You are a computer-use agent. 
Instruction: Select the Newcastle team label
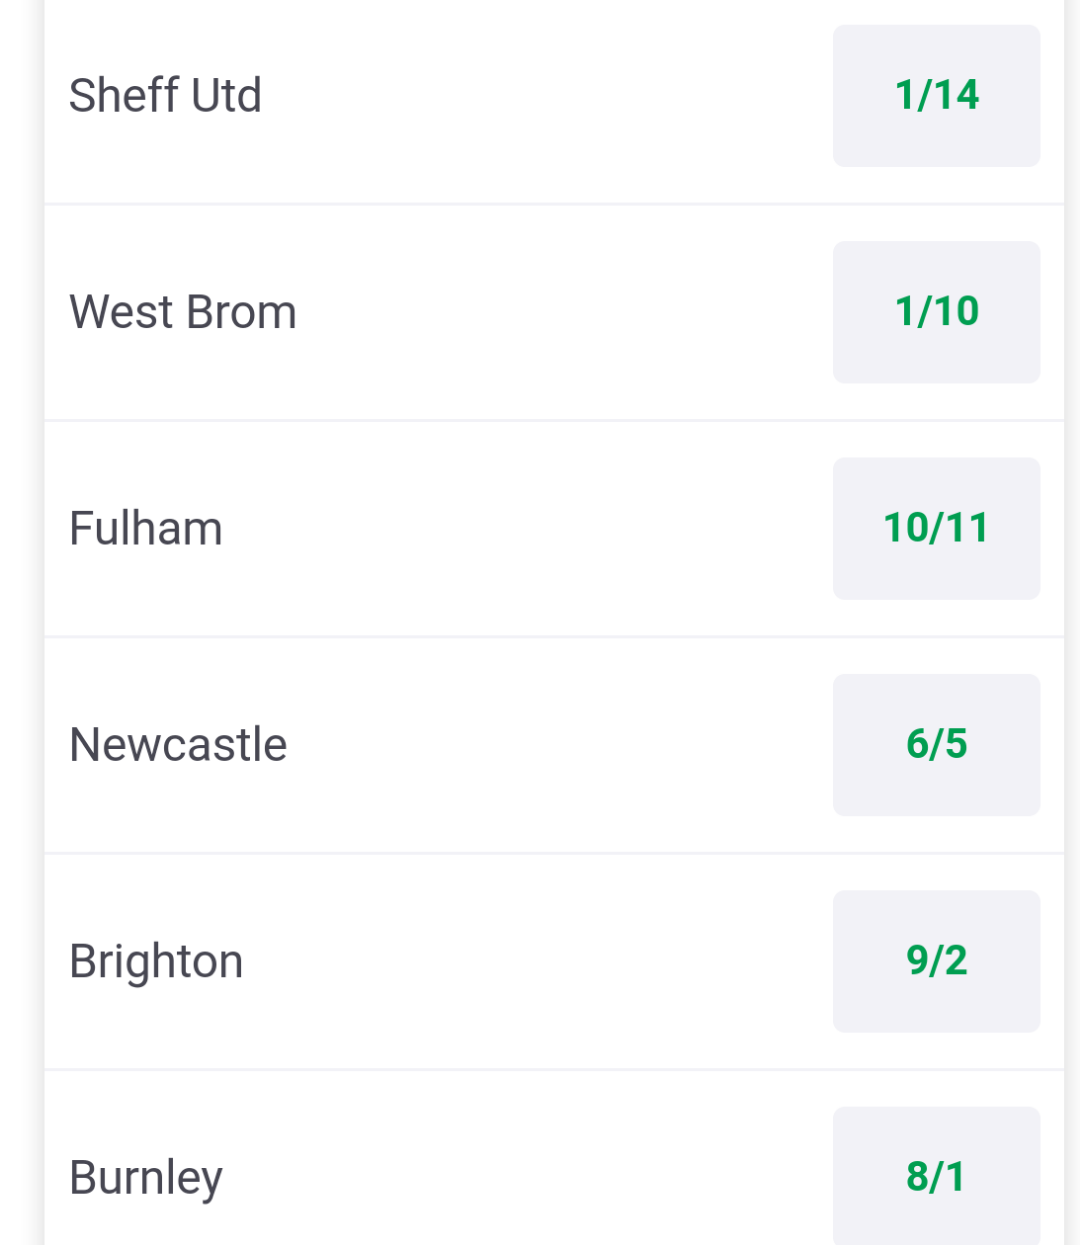pos(178,745)
